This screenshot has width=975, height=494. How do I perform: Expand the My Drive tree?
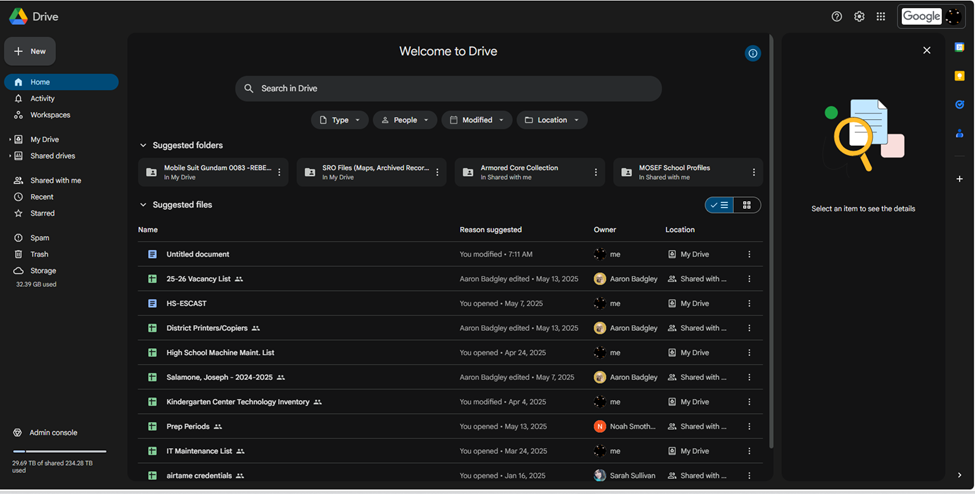point(10,140)
